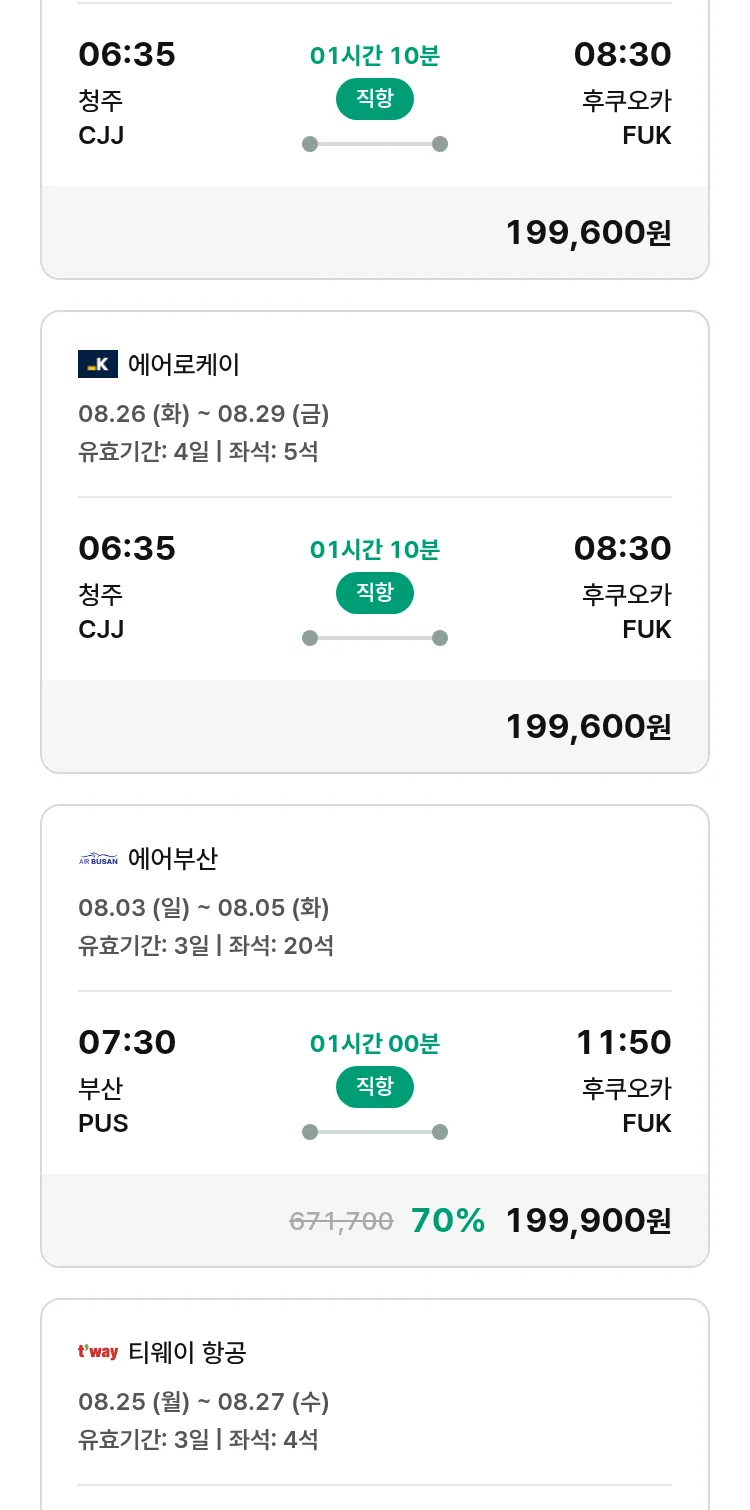Screen dimensions: 750x1510
Task: Click the Air Busan airline logo
Action: click(x=98, y=858)
